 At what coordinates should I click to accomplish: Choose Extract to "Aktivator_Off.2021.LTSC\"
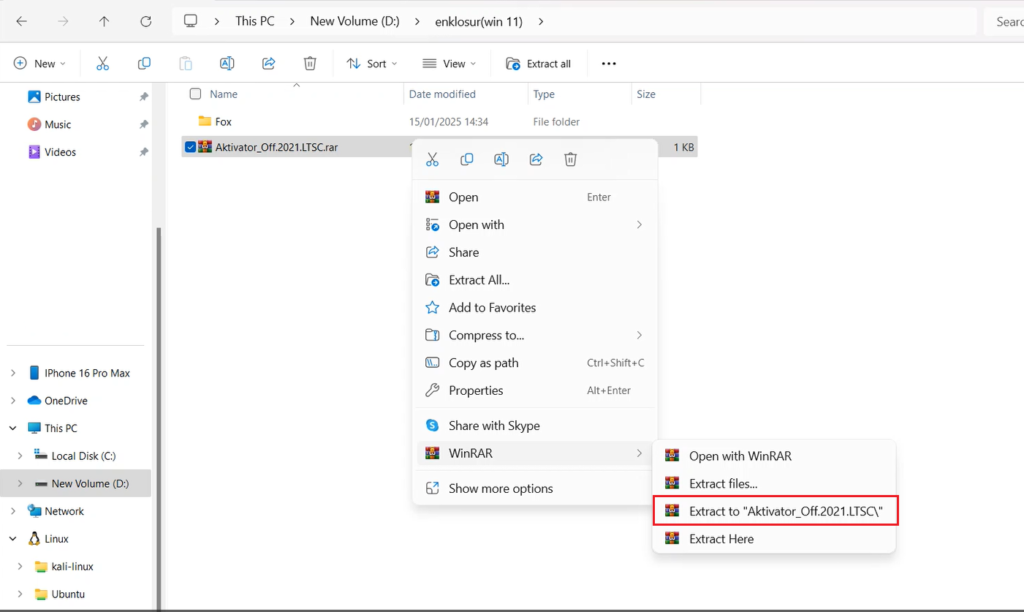[x=775, y=511]
